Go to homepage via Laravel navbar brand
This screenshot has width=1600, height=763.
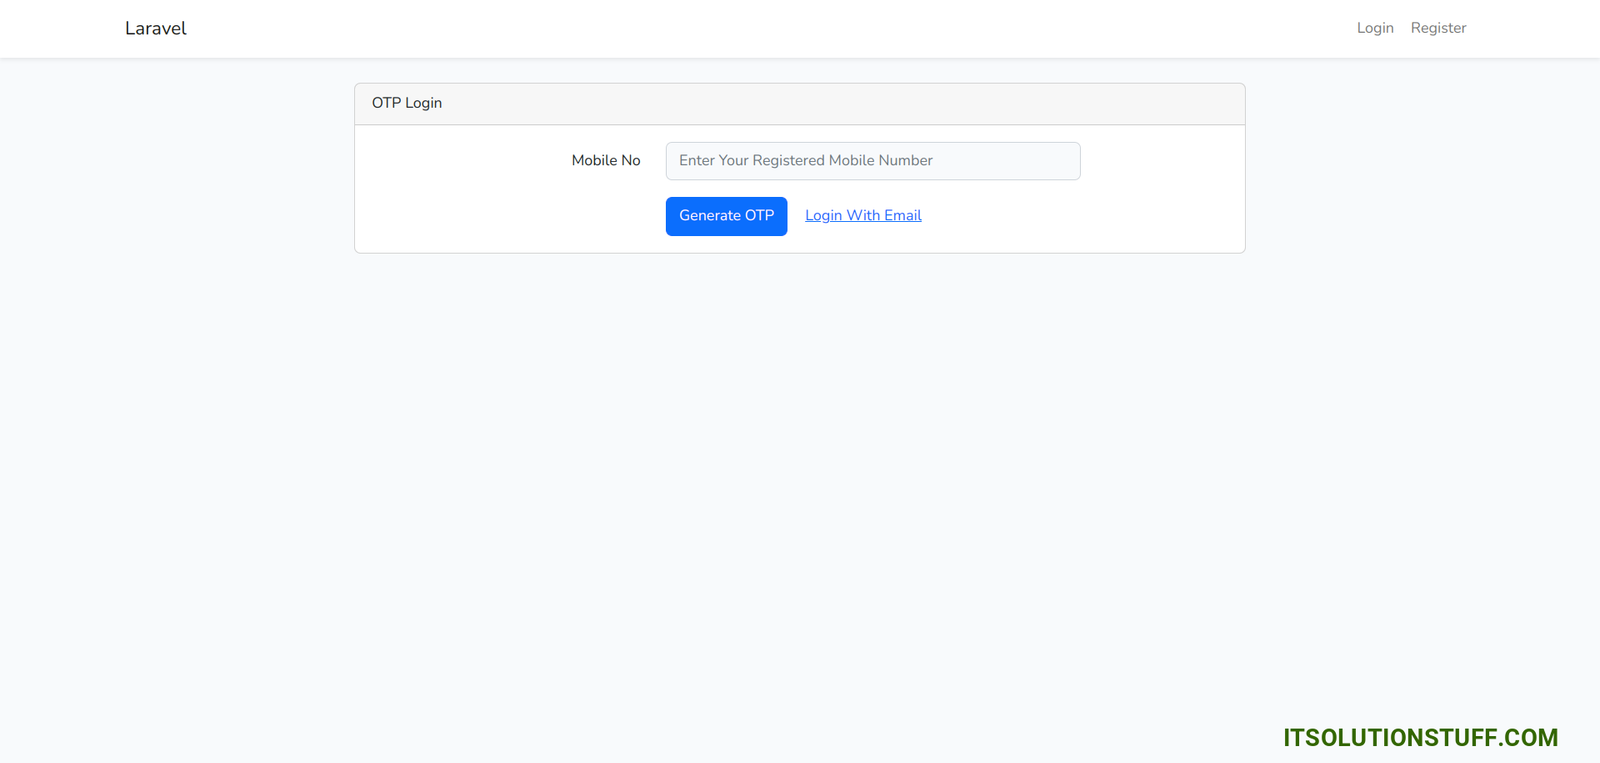coord(155,28)
